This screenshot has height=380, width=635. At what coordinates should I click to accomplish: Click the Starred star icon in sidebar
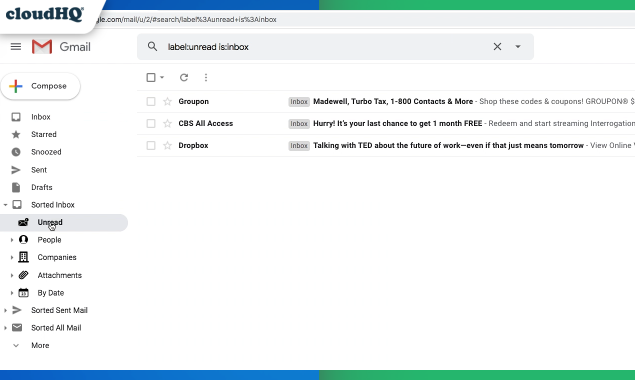point(16,134)
